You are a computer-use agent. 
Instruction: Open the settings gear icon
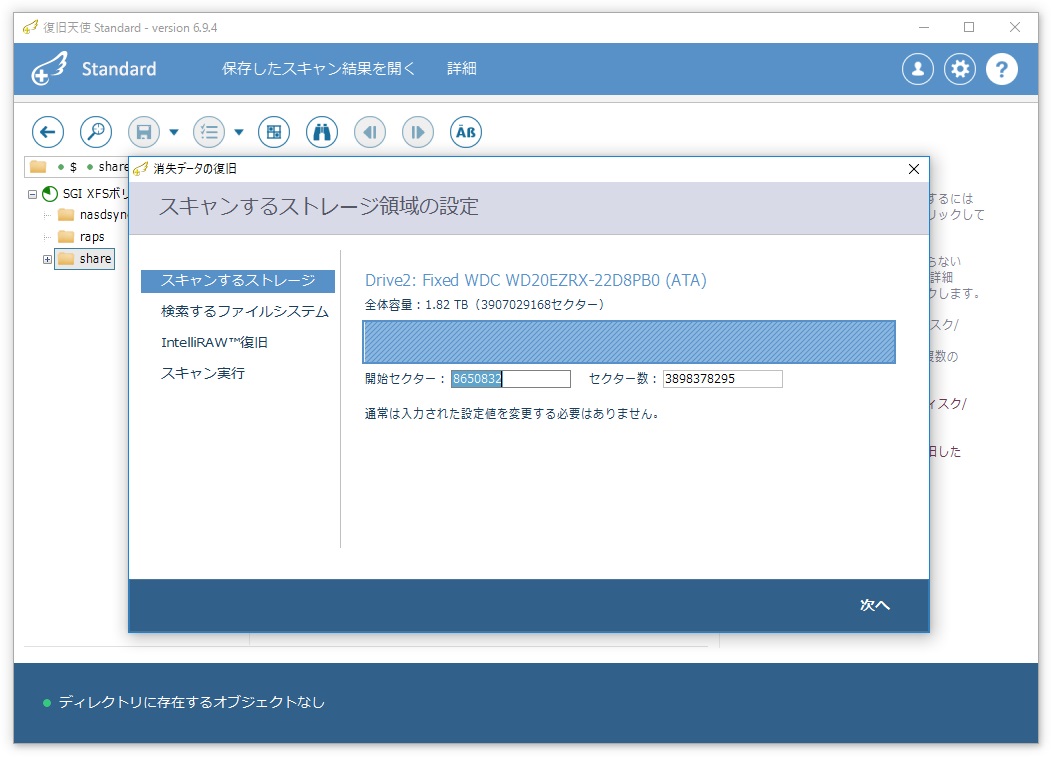(x=960, y=69)
